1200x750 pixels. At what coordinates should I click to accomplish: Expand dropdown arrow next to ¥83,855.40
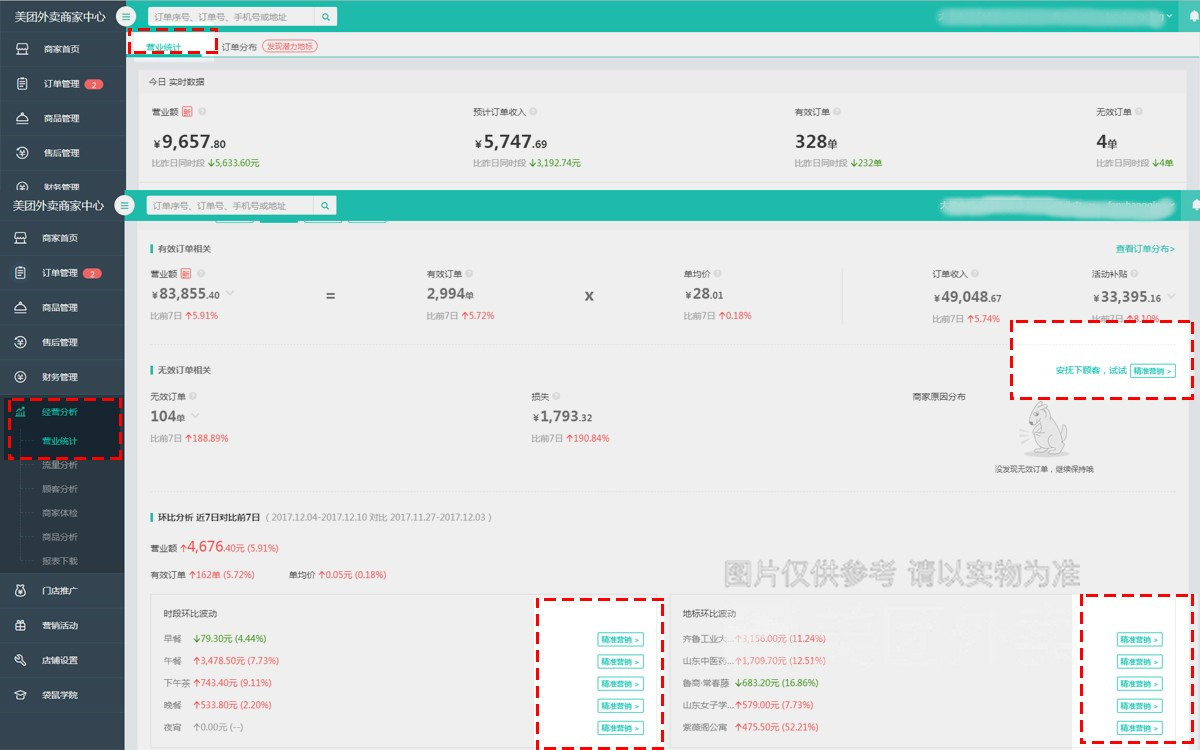tap(230, 294)
